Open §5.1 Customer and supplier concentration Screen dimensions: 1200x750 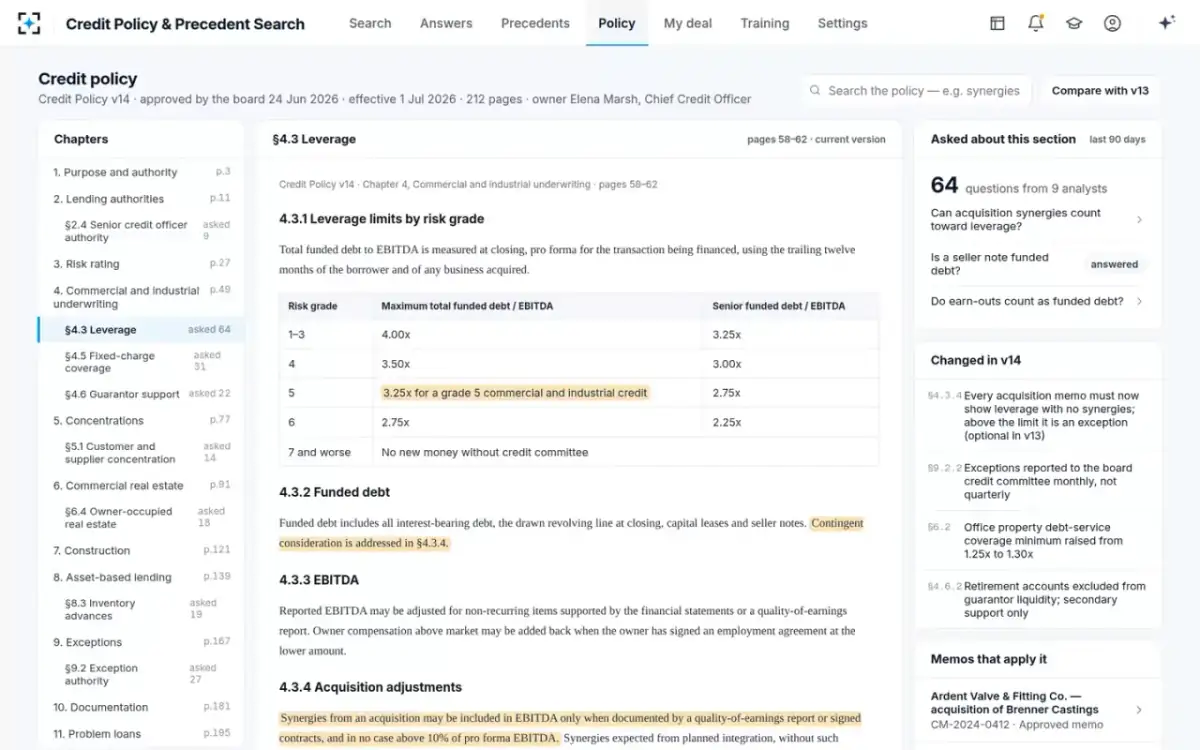(141, 453)
